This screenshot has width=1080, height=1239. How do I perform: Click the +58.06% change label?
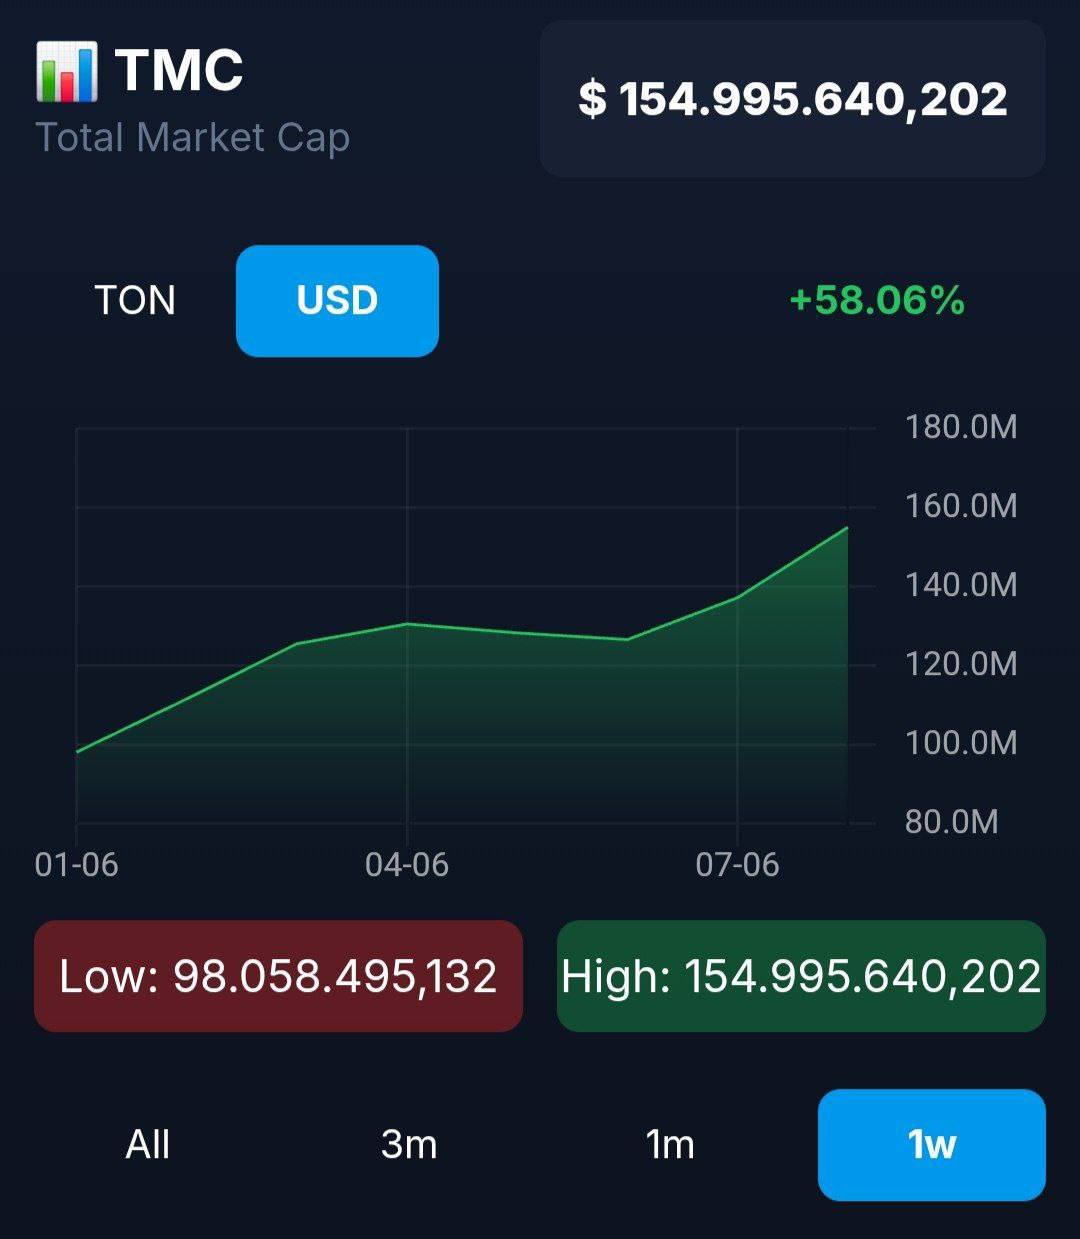[x=877, y=300]
